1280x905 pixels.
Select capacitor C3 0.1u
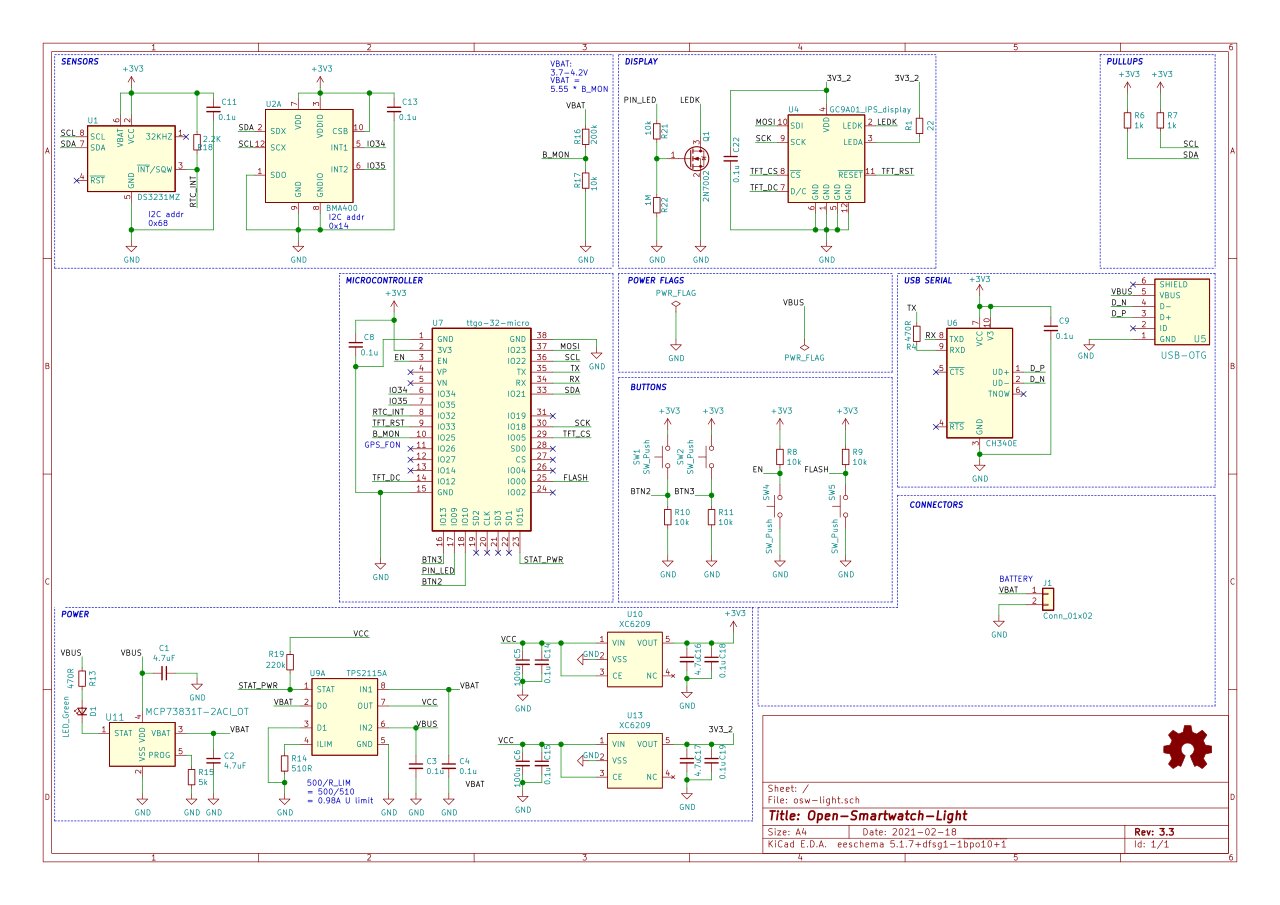coord(416,766)
